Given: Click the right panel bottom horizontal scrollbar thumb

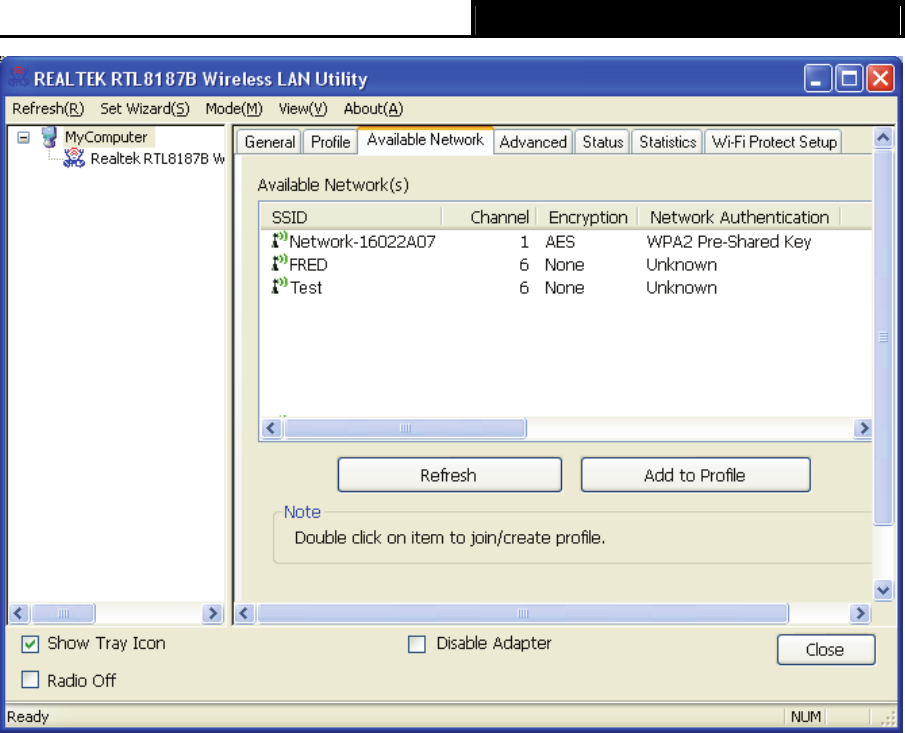Looking at the screenshot, I should point(523,613).
